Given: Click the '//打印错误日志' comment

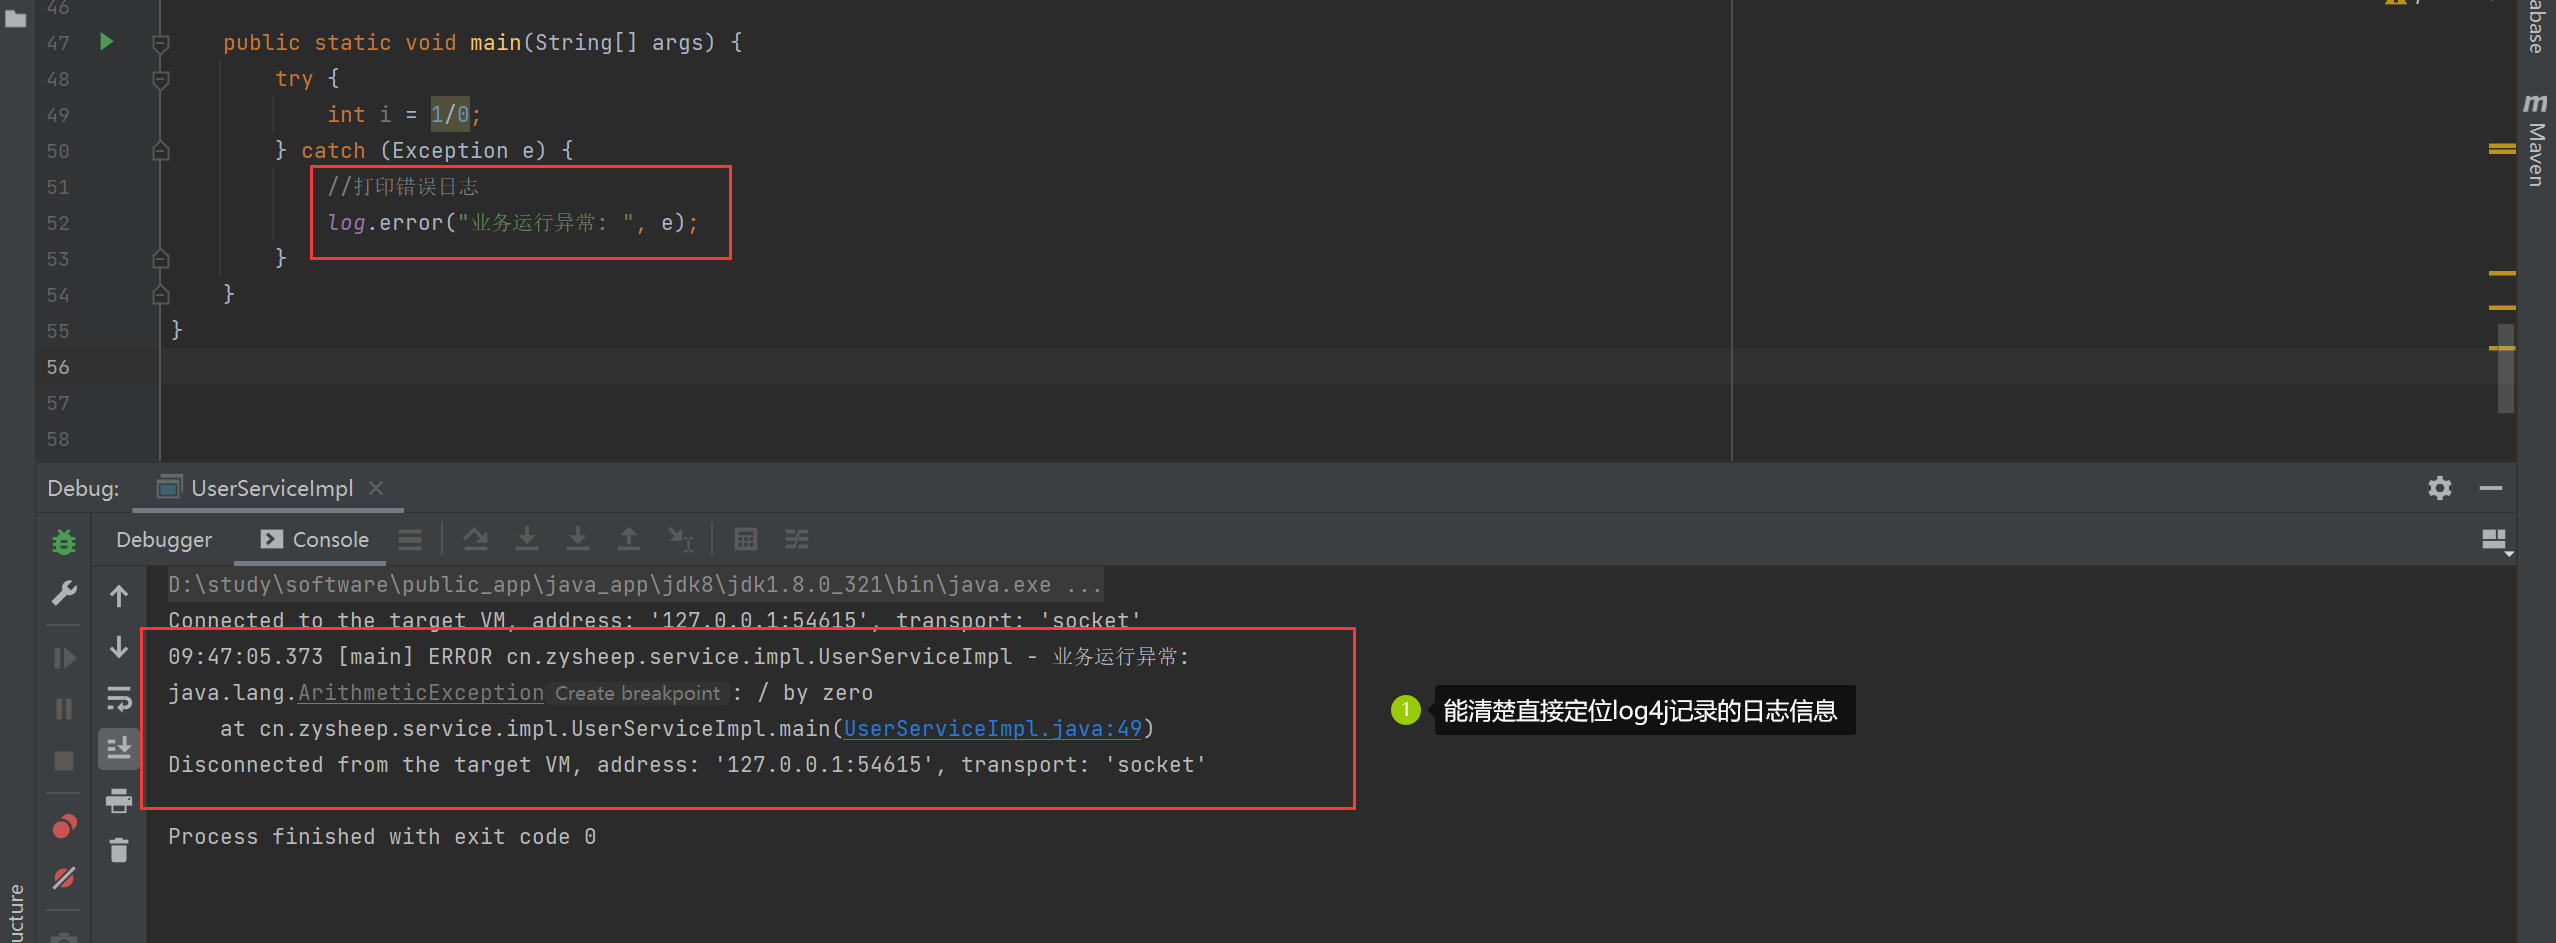Looking at the screenshot, I should (x=403, y=187).
